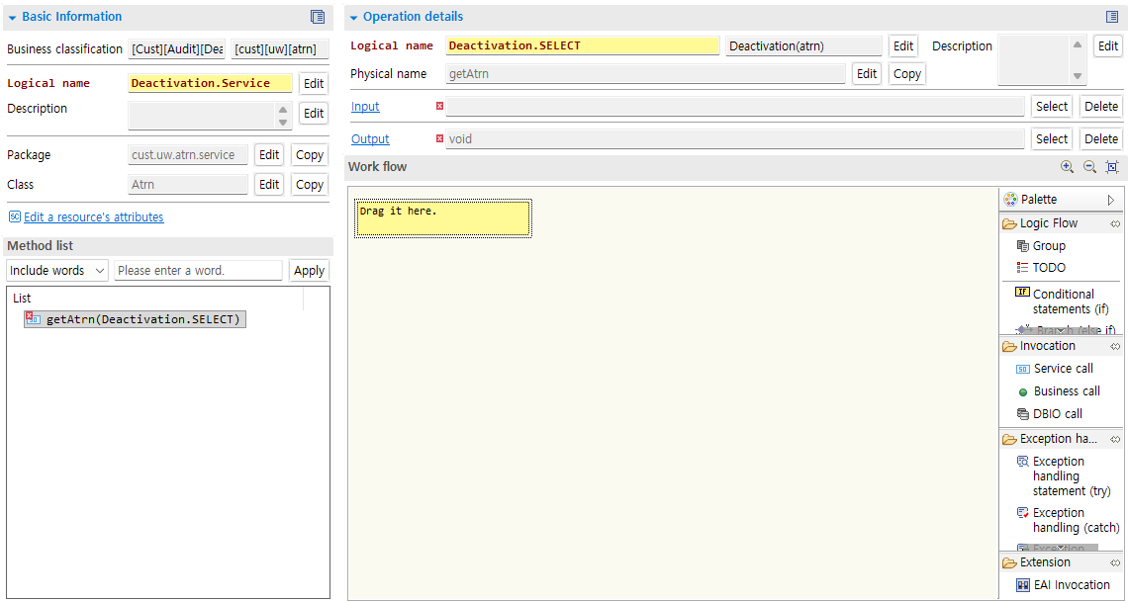
Task: Click the search word input field
Action: coord(198,270)
